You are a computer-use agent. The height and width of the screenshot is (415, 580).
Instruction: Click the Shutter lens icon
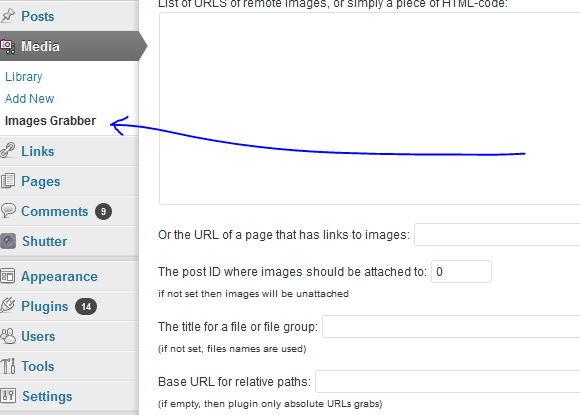[8, 241]
